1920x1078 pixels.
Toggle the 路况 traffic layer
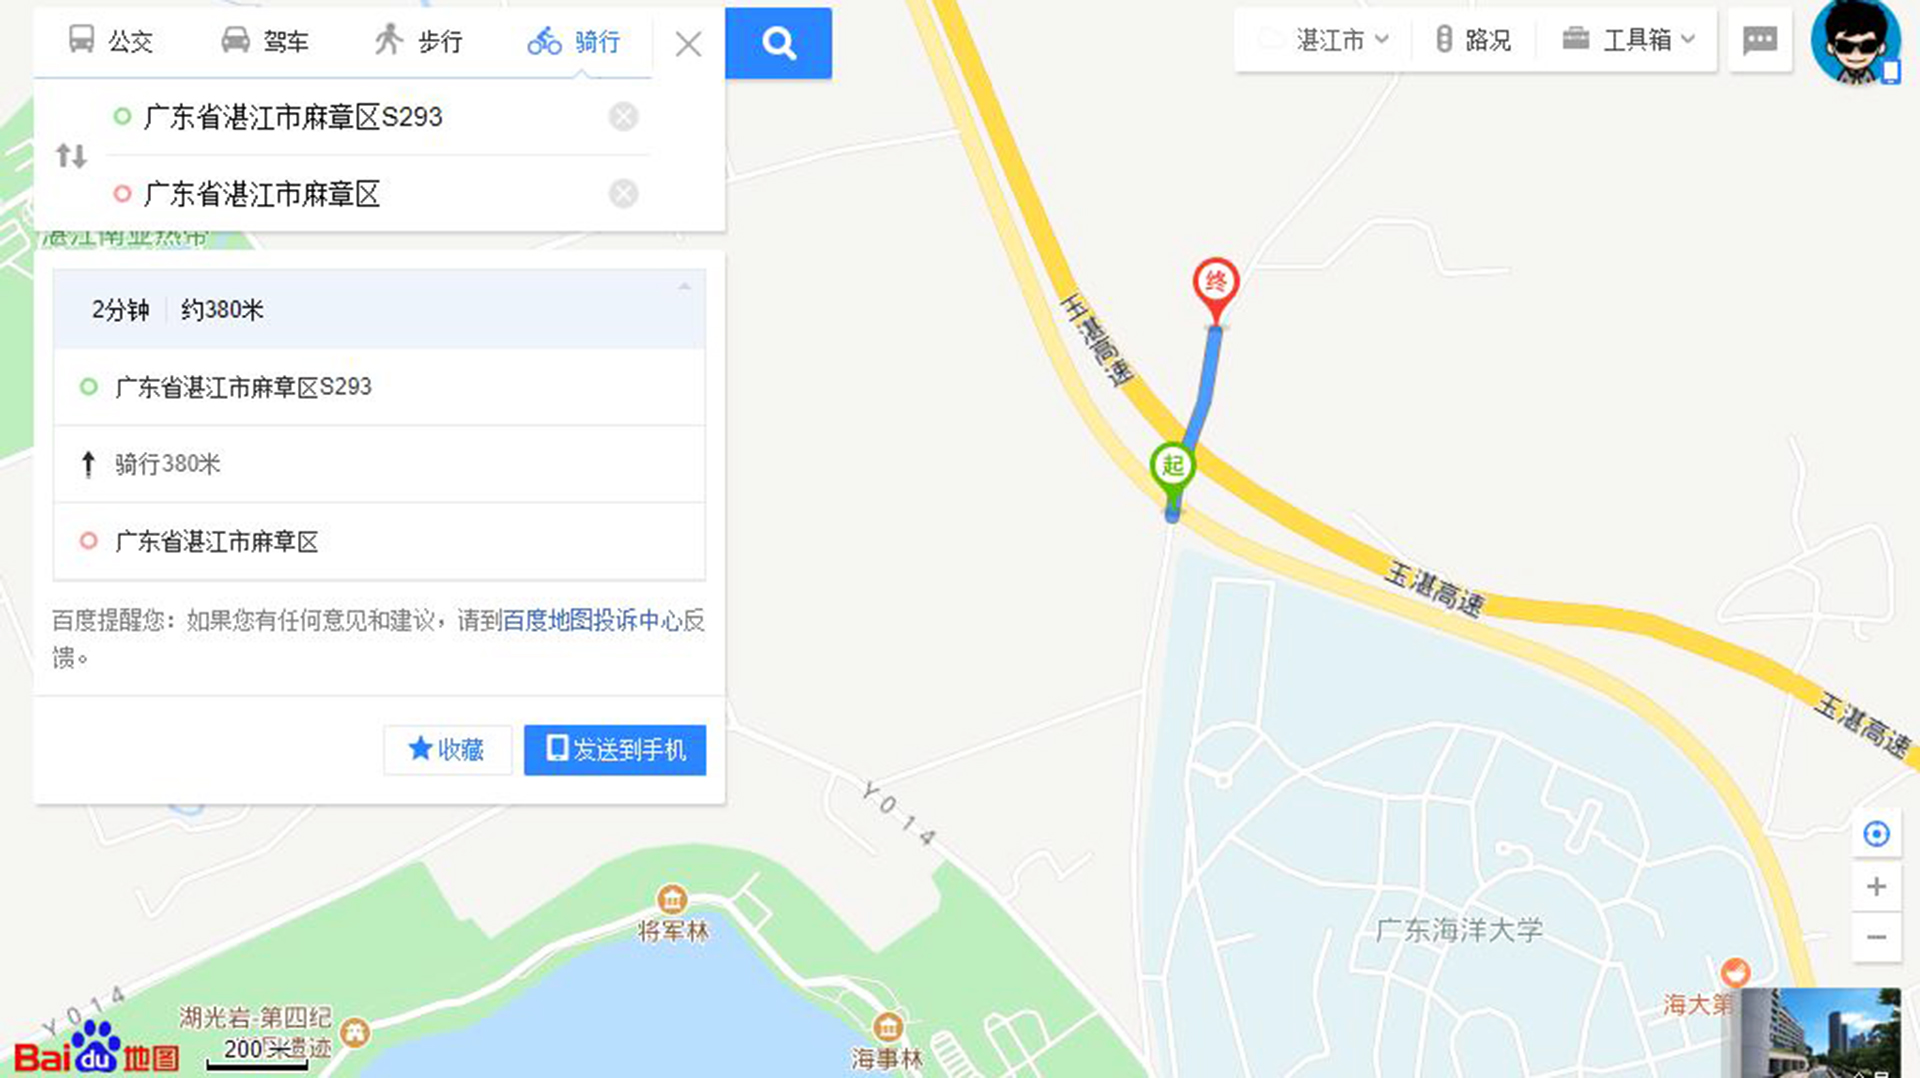point(1473,40)
